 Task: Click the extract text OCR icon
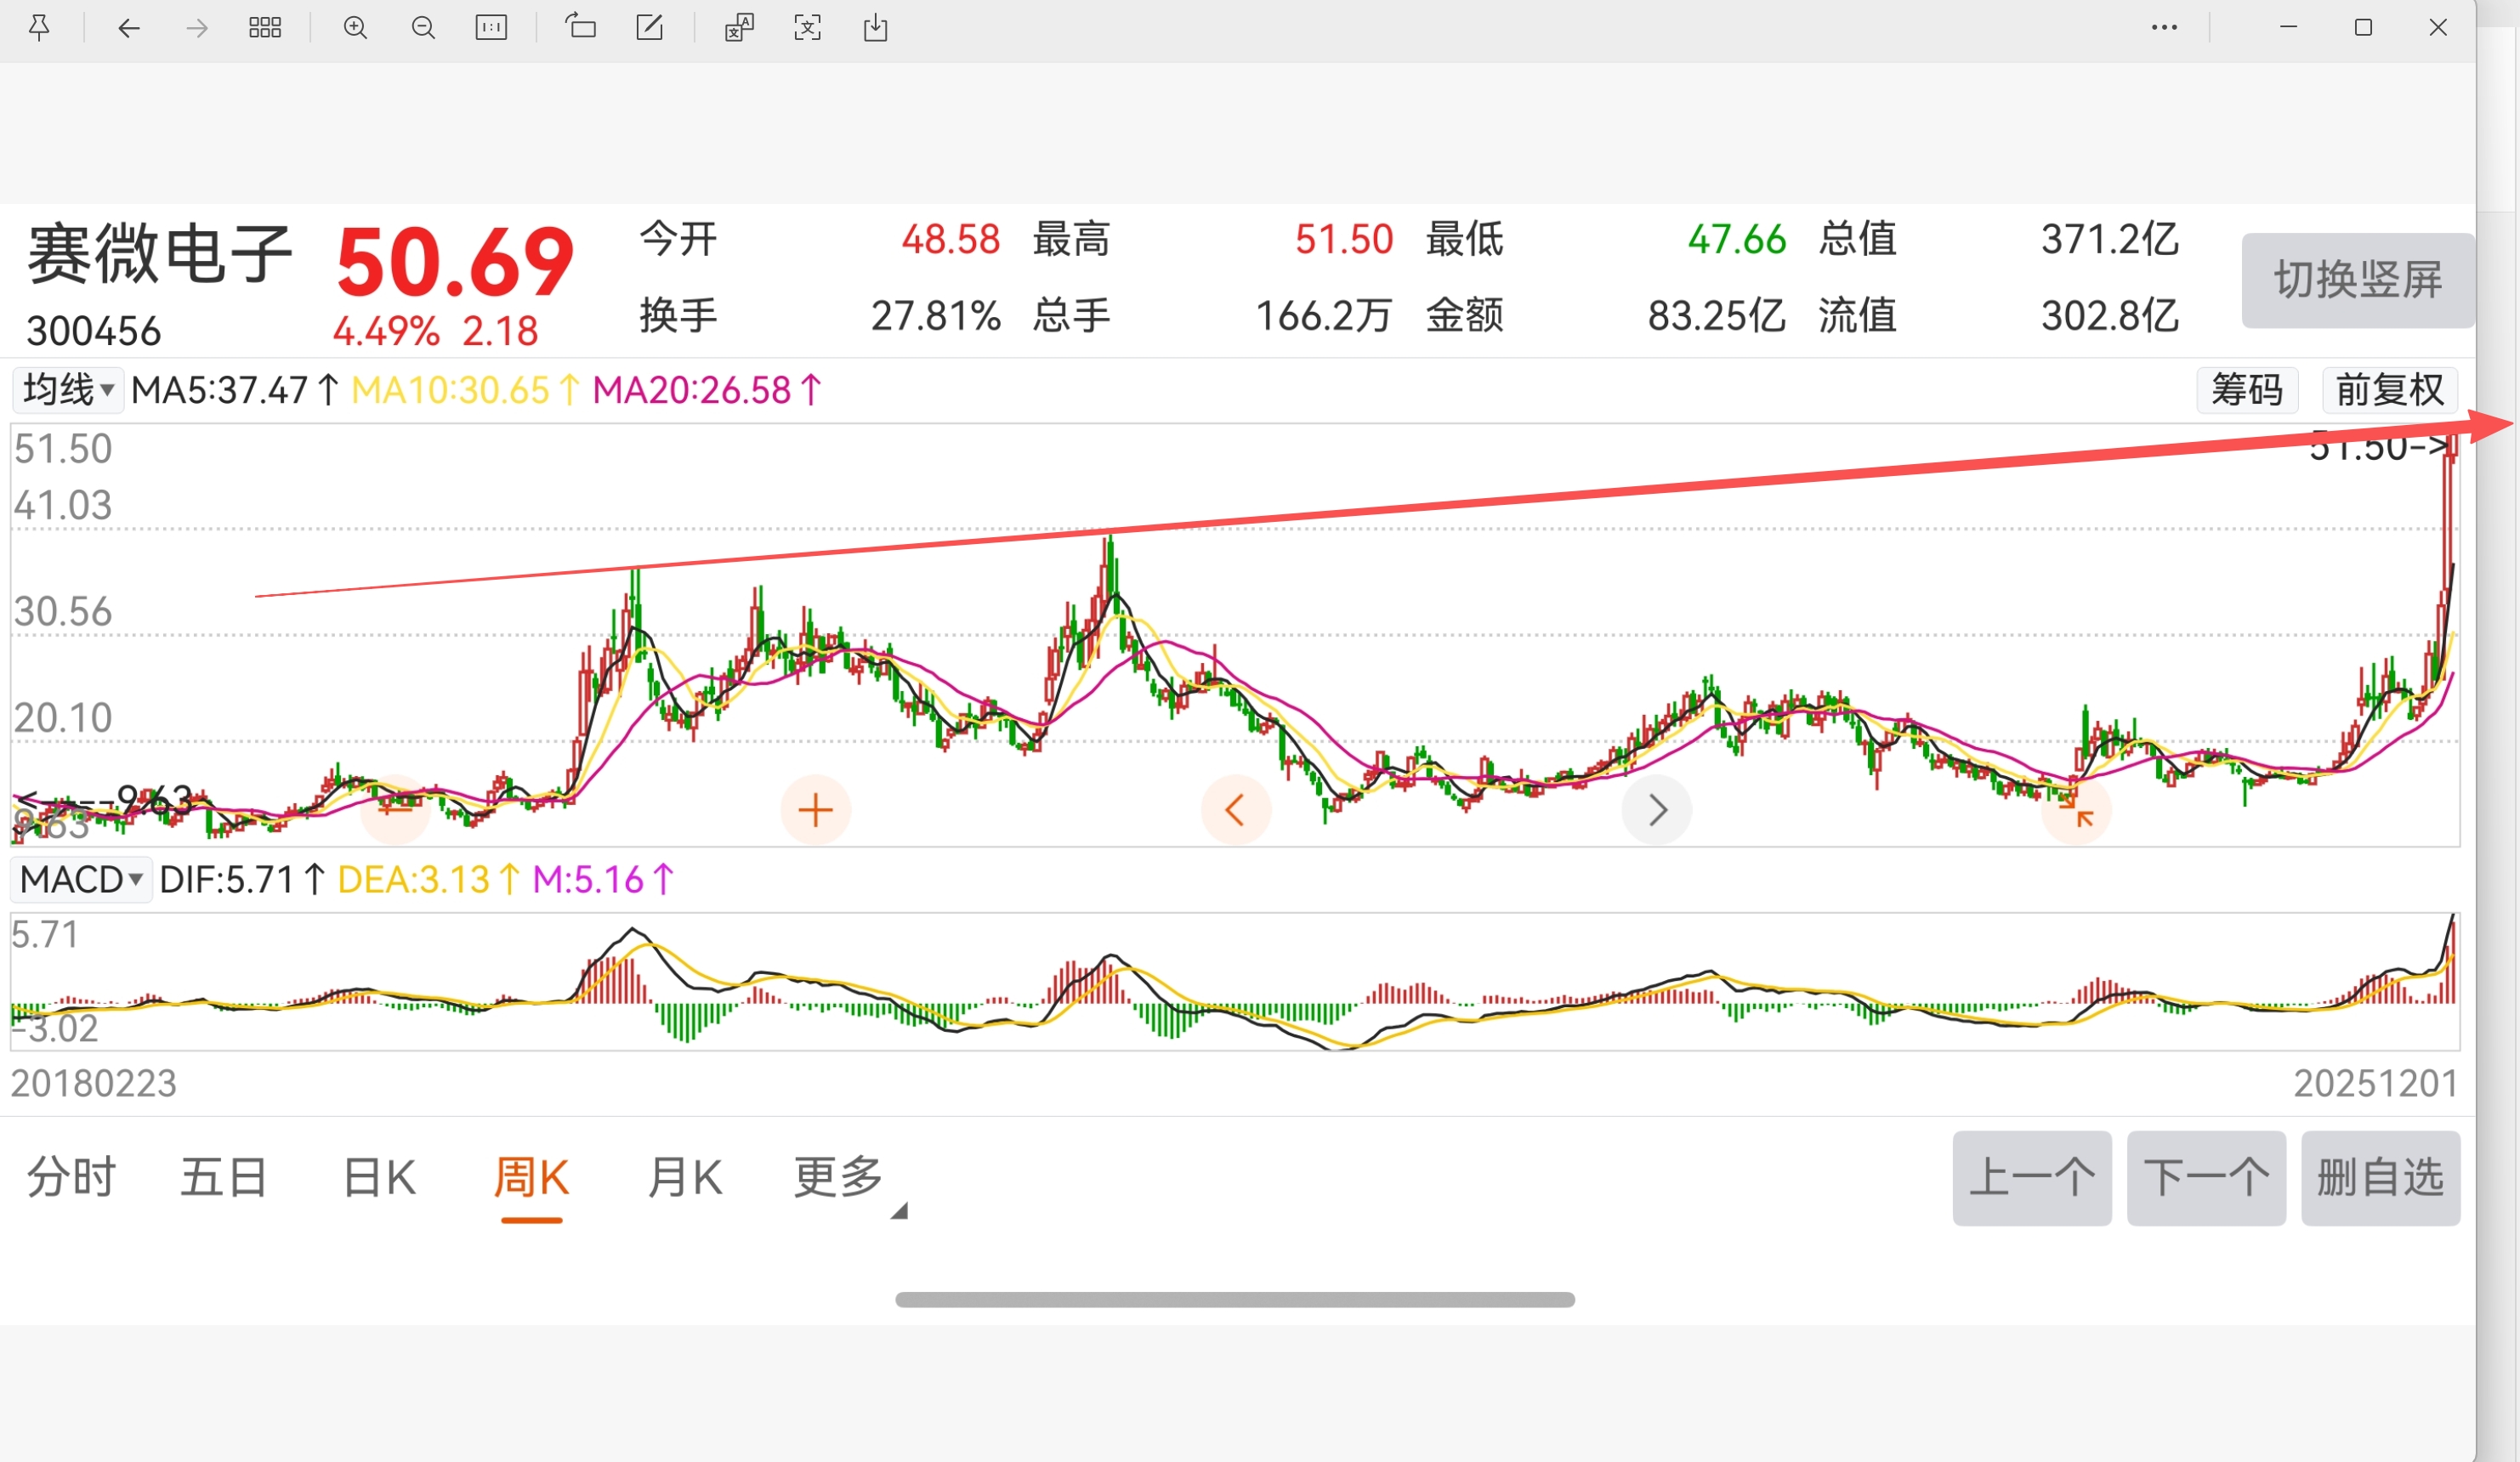pyautogui.click(x=808, y=28)
